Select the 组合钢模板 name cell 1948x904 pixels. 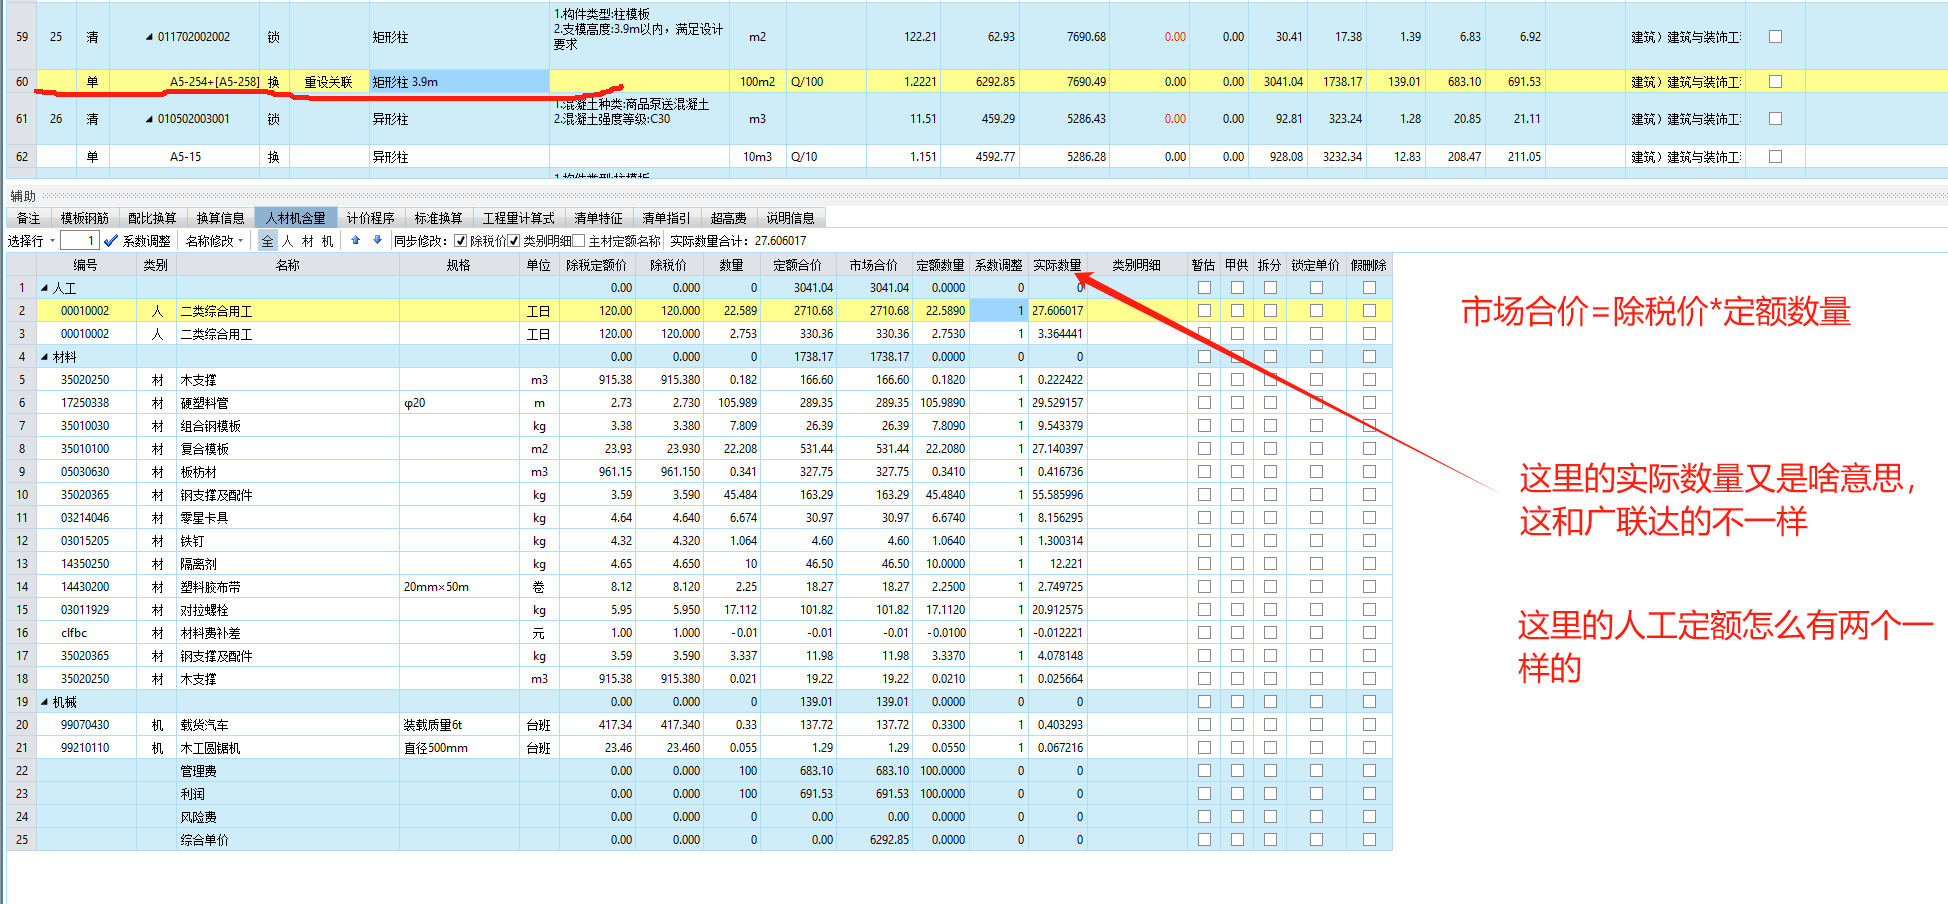tap(288, 426)
